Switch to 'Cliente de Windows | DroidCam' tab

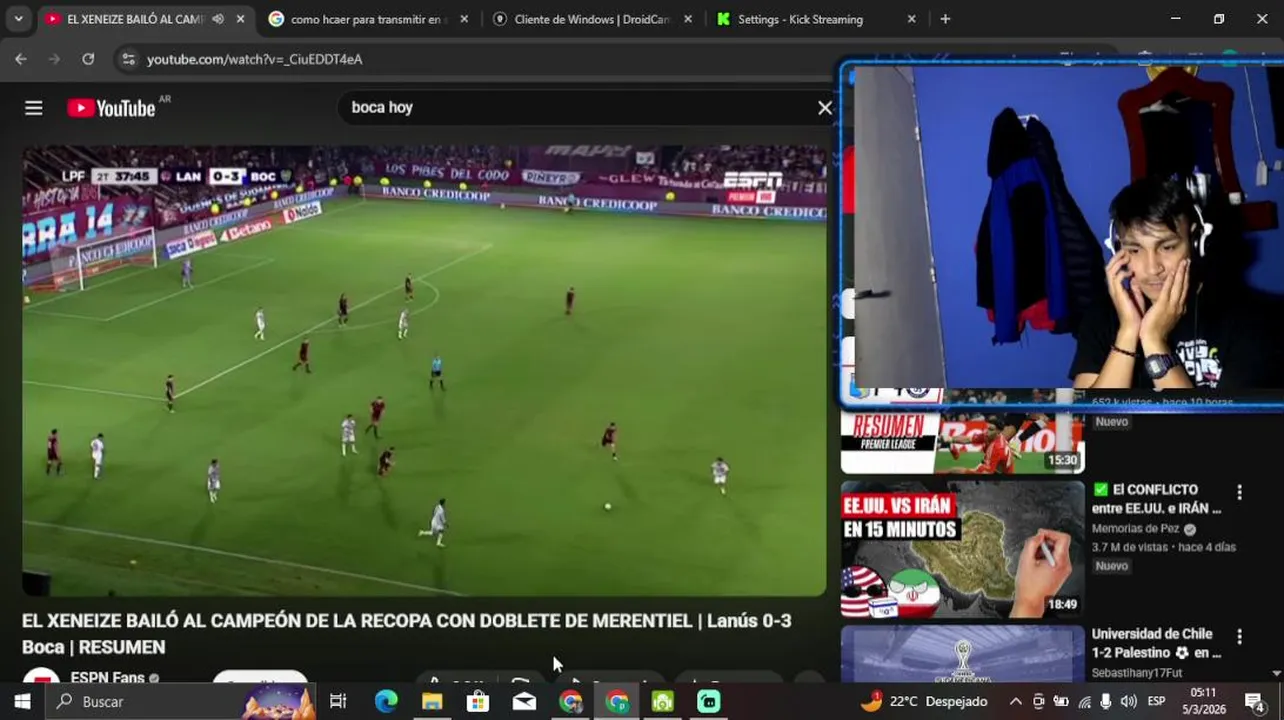tap(590, 19)
